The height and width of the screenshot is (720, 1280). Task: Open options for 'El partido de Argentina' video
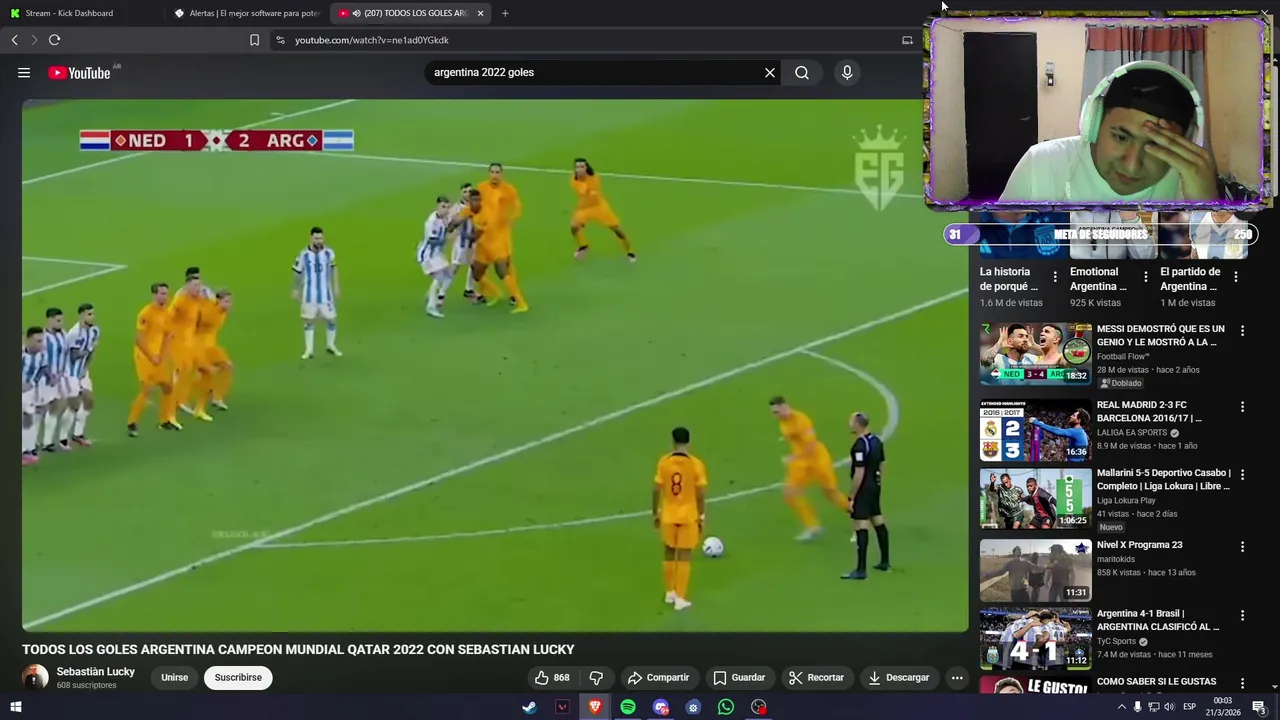pos(1236,277)
